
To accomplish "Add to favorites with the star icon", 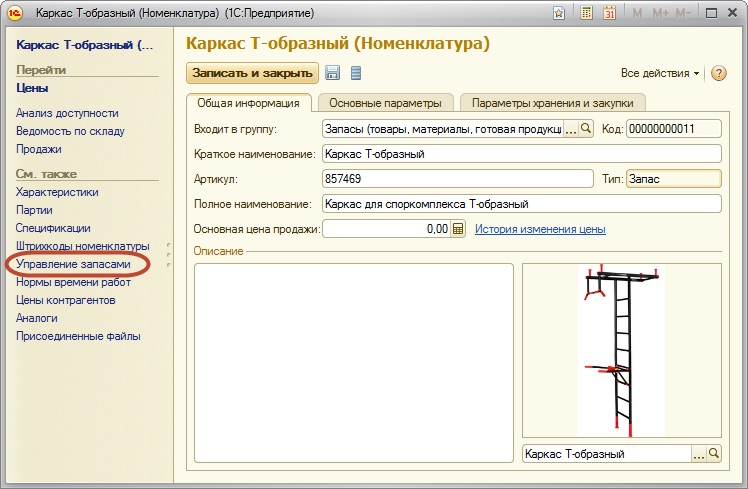I will click(x=564, y=14).
